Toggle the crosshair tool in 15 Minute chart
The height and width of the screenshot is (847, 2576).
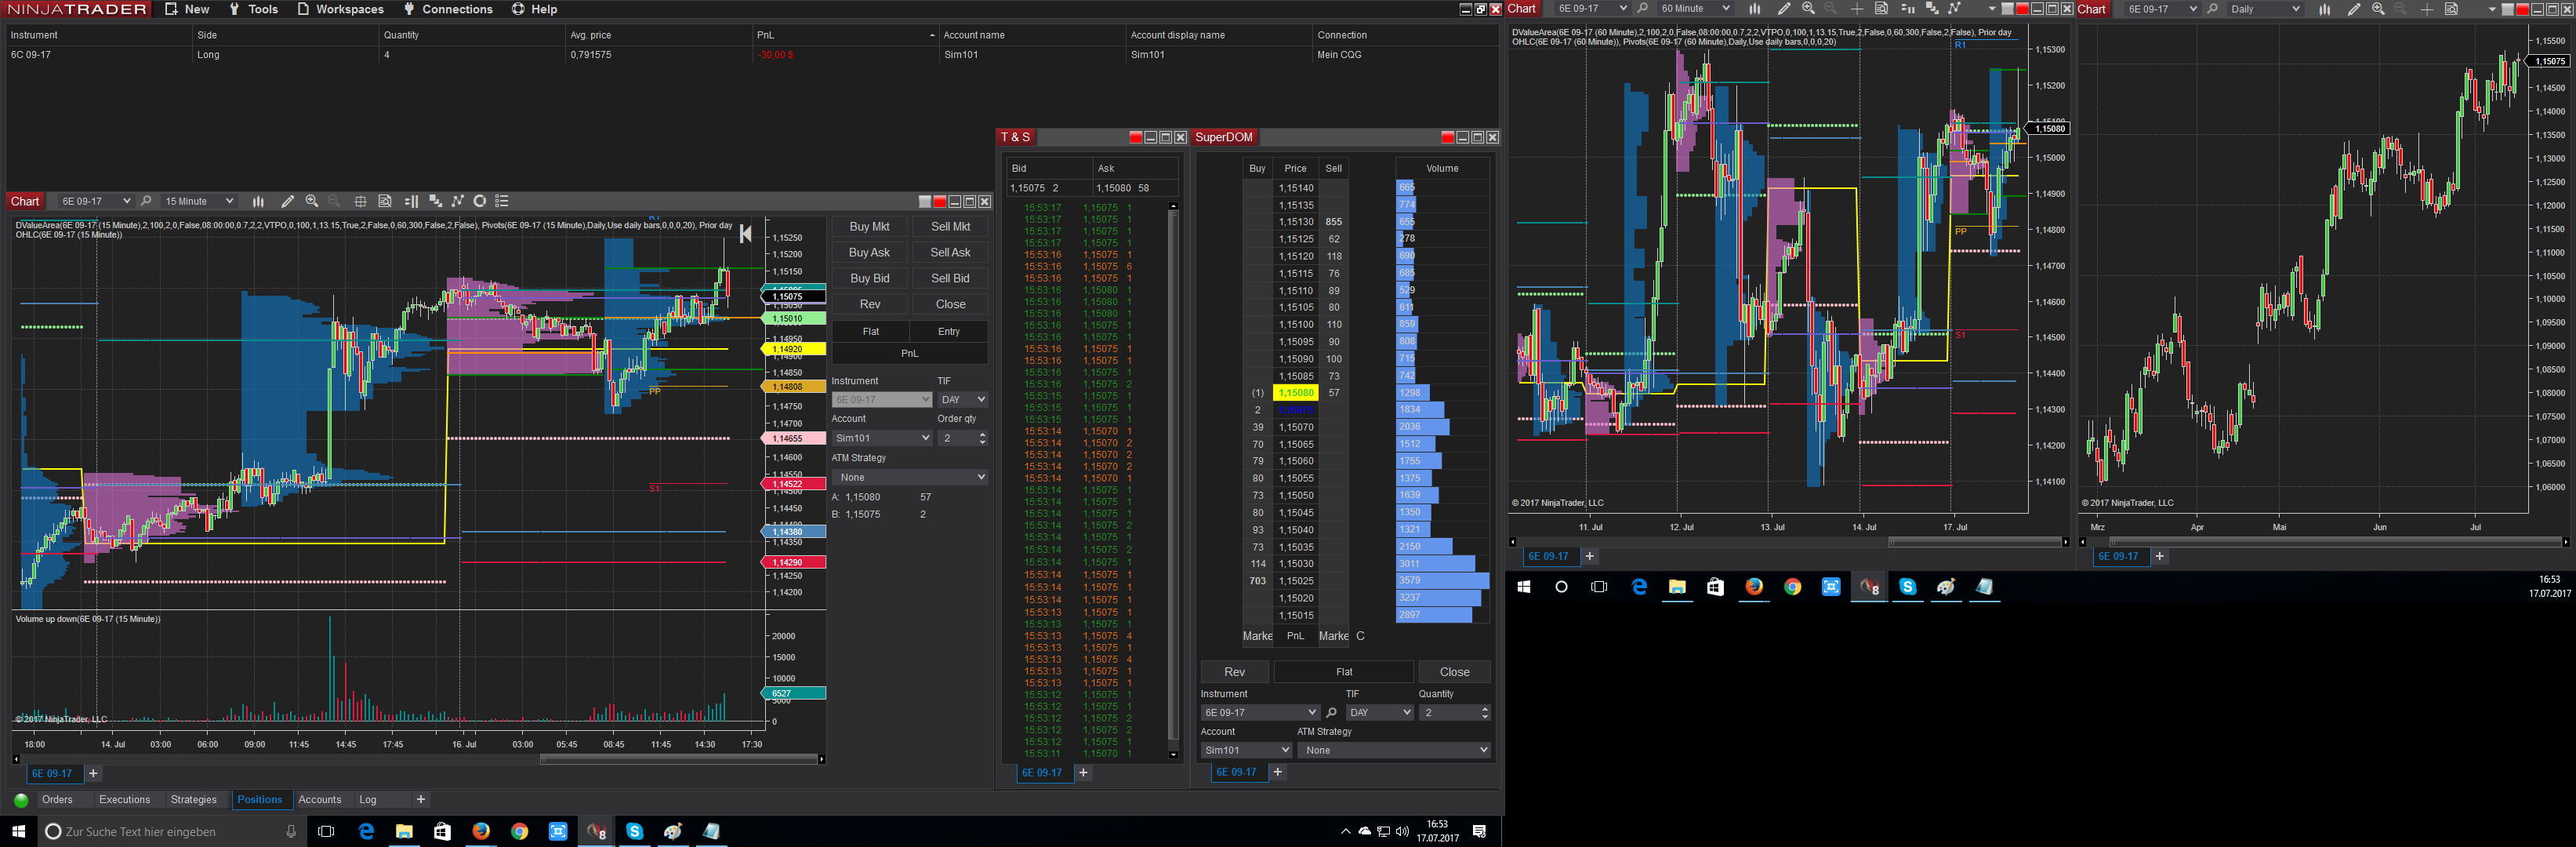[361, 202]
